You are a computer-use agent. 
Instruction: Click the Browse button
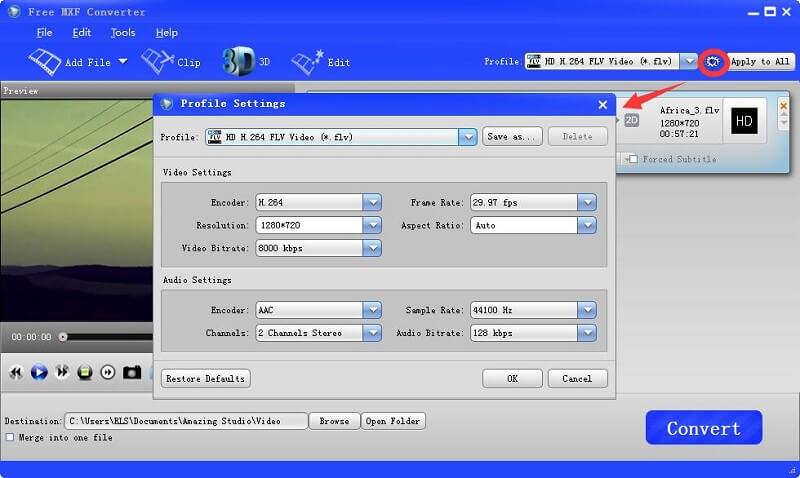[x=334, y=421]
